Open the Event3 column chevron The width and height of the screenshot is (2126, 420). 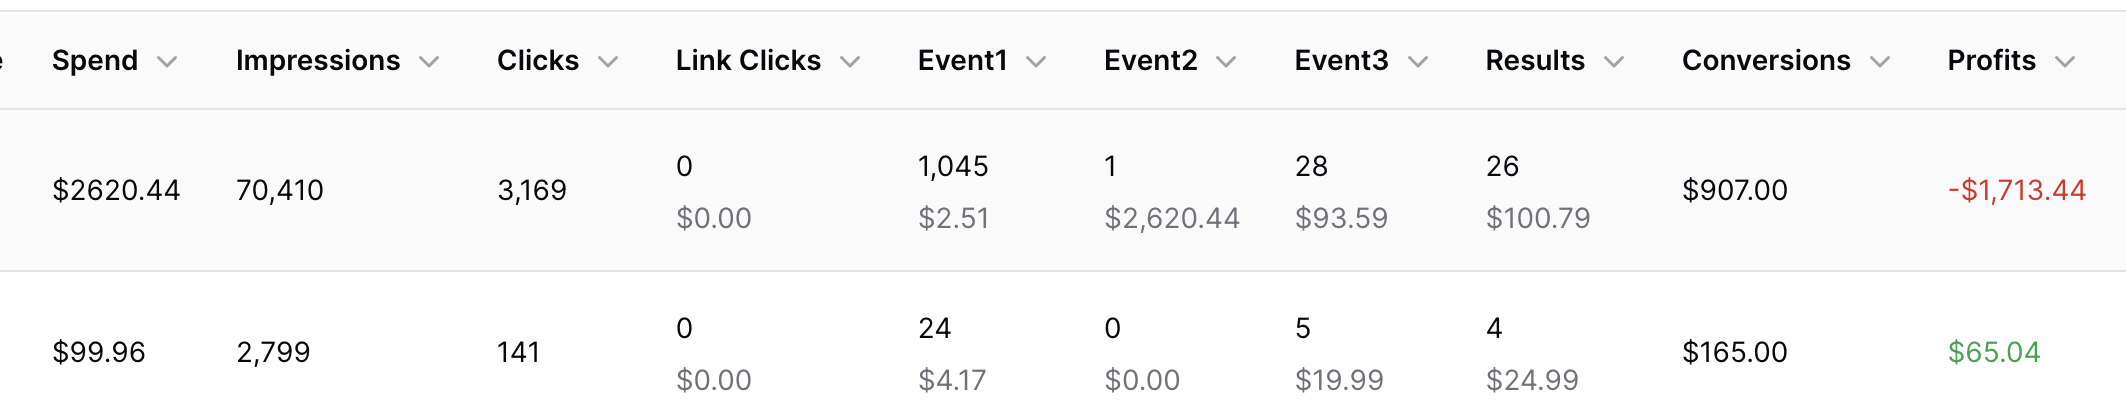(1417, 62)
